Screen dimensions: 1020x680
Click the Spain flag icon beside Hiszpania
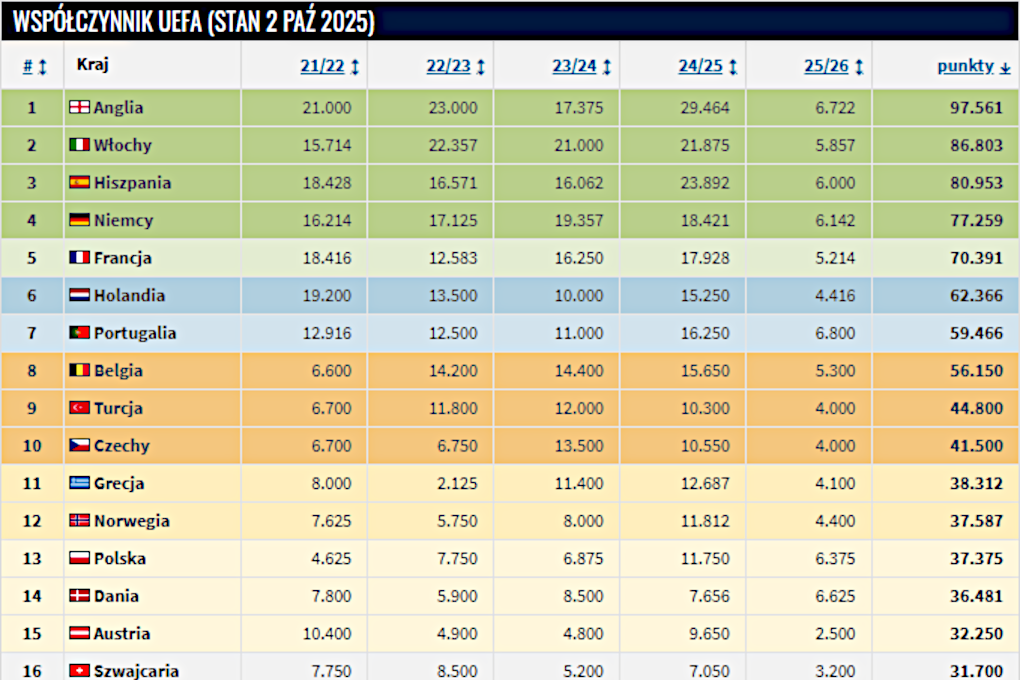tap(79, 183)
